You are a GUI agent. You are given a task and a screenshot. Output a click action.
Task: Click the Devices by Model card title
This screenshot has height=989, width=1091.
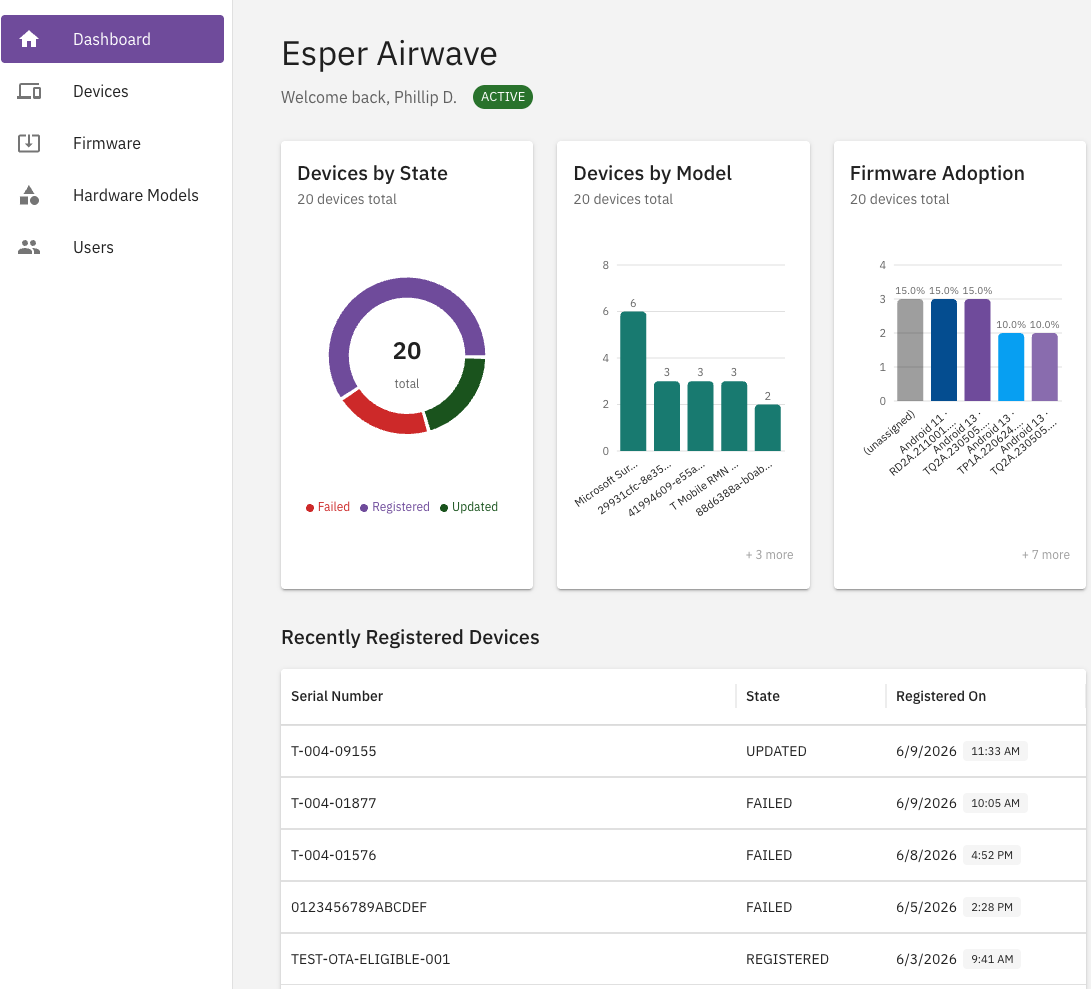point(653,173)
